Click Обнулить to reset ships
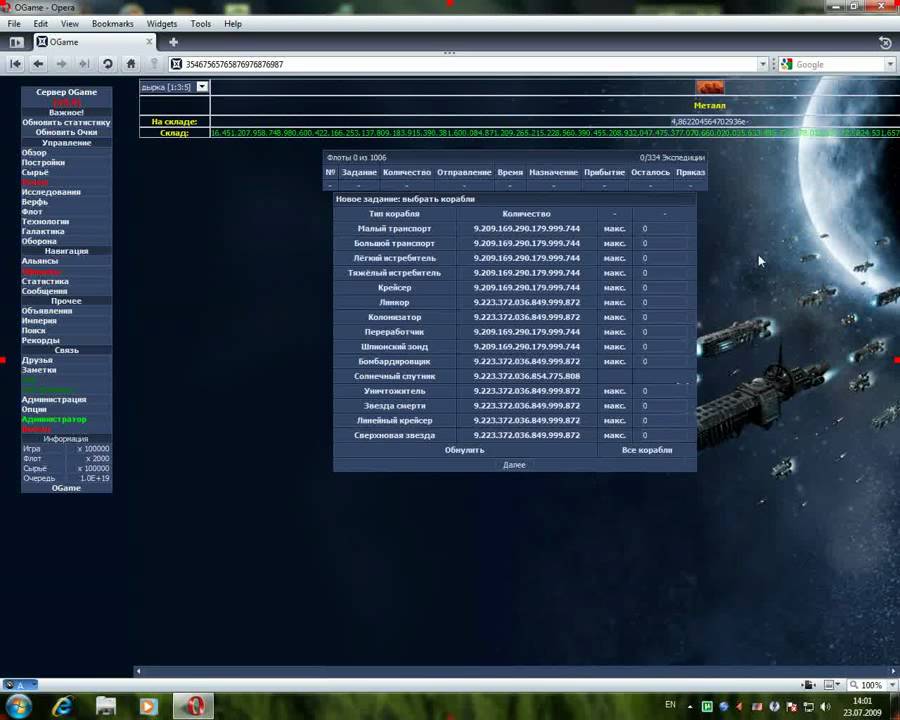Viewport: 900px width, 720px height. pos(464,450)
